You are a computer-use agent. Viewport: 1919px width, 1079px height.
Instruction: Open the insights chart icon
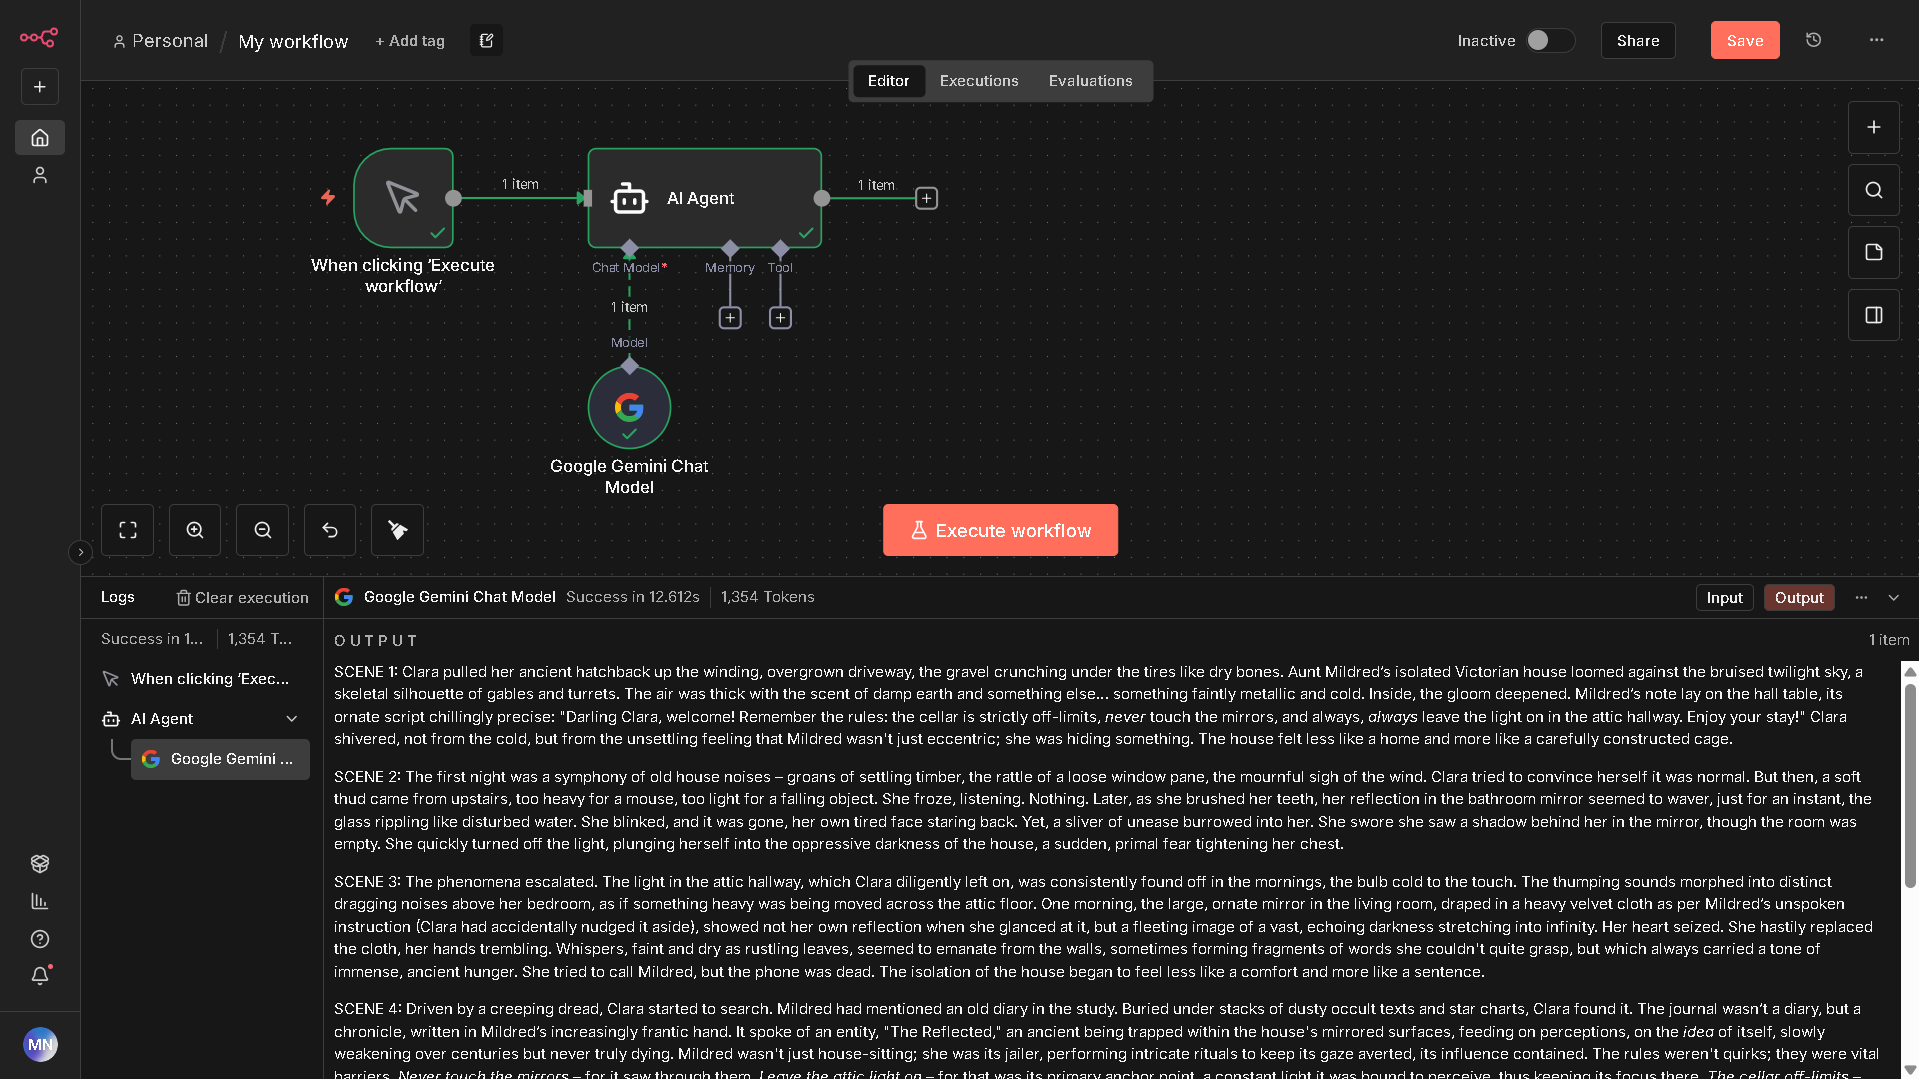[x=40, y=901]
